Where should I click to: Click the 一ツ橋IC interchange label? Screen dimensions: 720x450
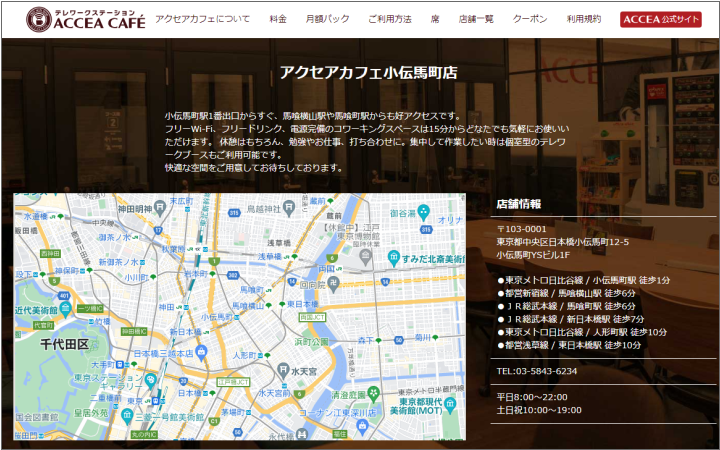pyautogui.click(x=90, y=308)
